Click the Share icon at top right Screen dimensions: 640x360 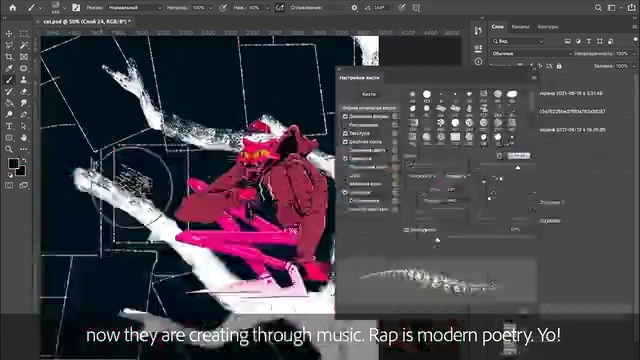[631, 8]
